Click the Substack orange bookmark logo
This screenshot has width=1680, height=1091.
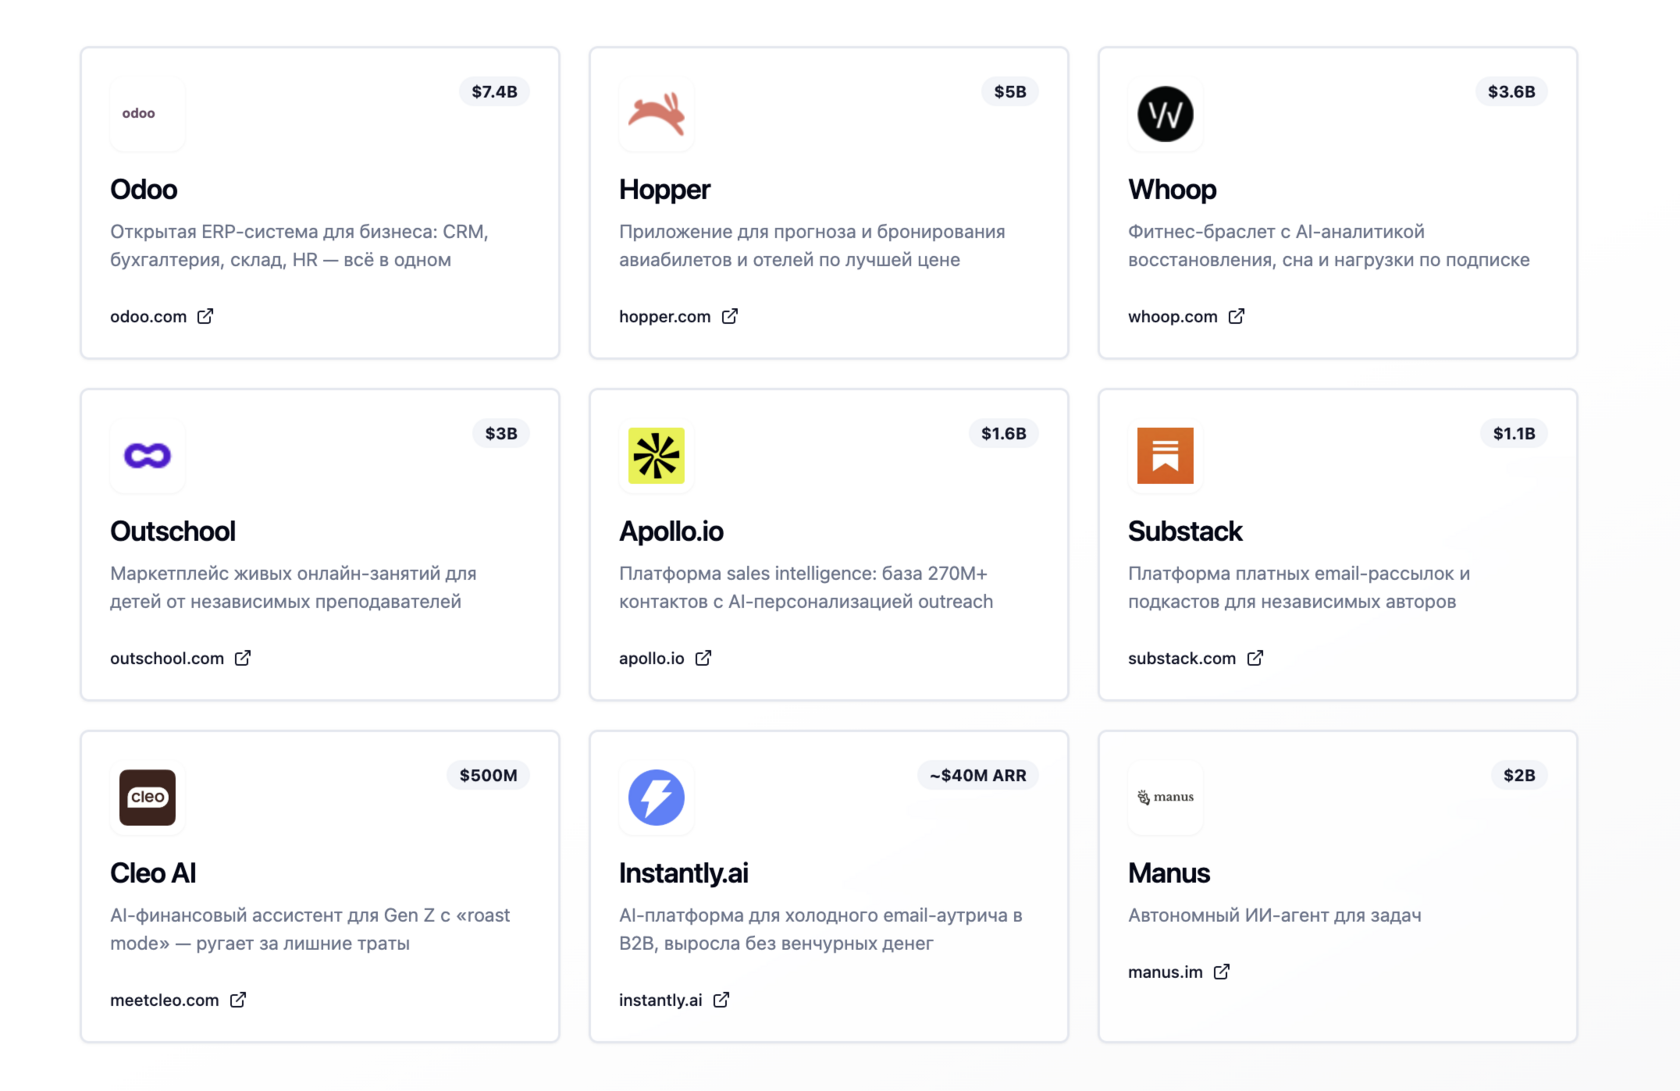(x=1165, y=456)
